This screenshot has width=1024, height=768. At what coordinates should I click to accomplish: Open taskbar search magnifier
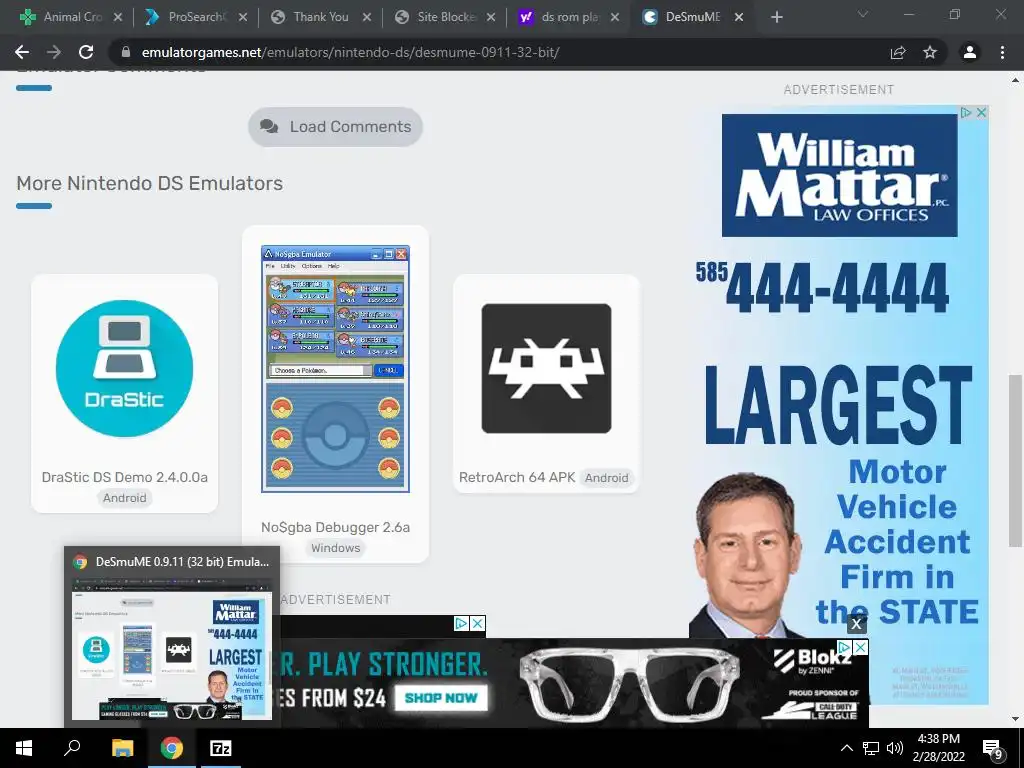(72, 748)
